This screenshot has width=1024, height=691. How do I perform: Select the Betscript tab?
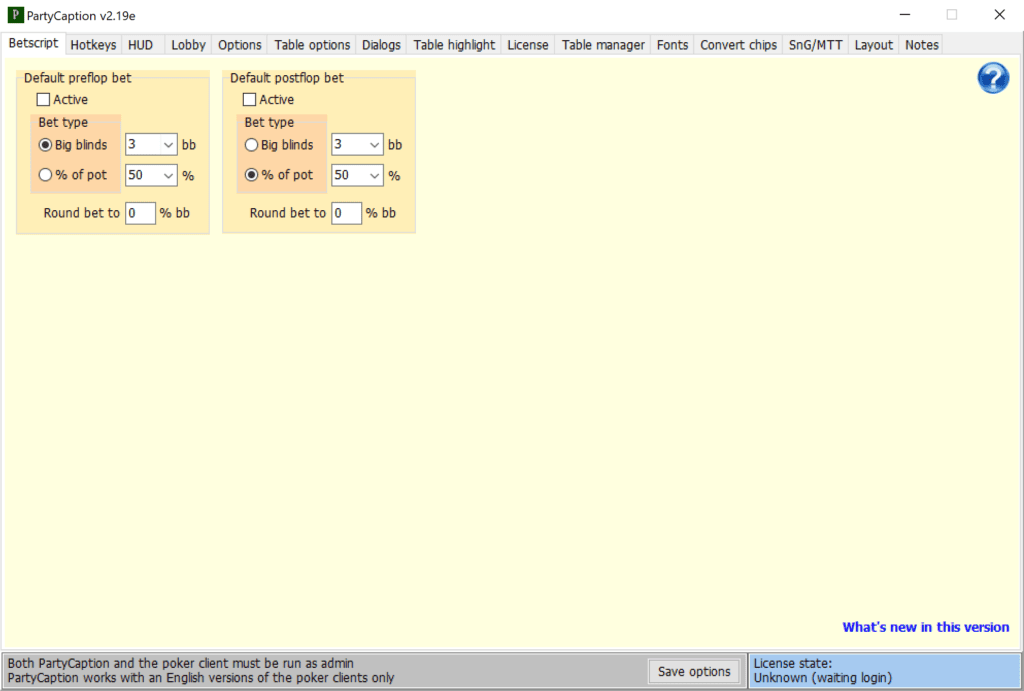(33, 43)
